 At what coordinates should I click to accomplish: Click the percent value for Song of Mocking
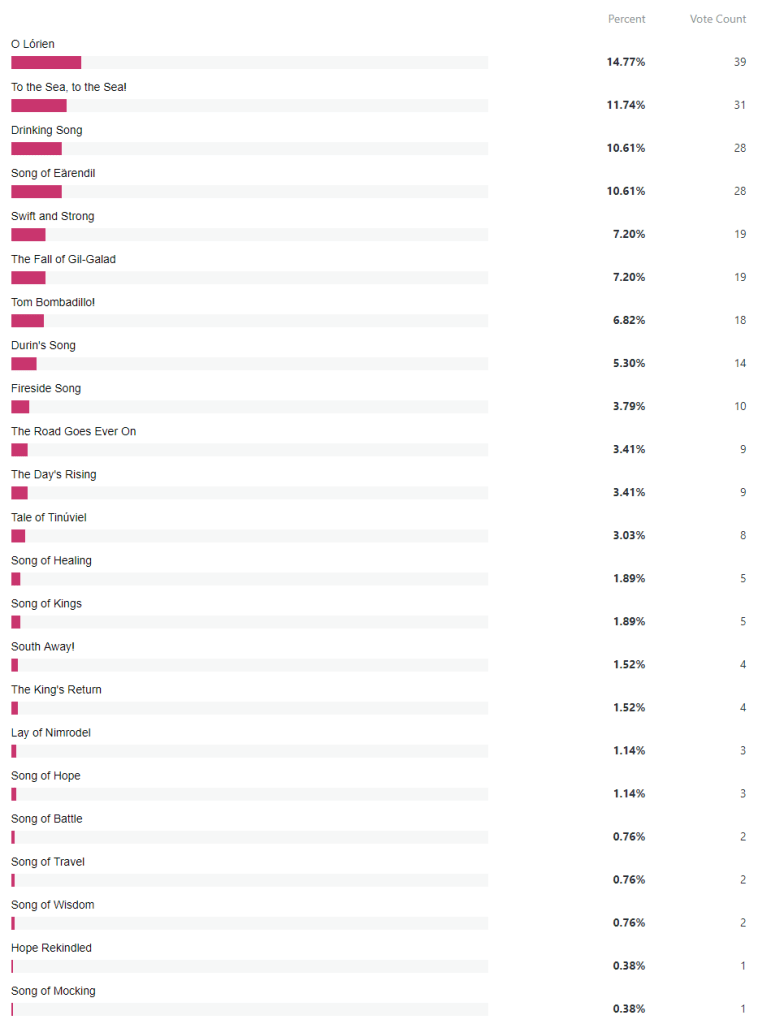629,1008
